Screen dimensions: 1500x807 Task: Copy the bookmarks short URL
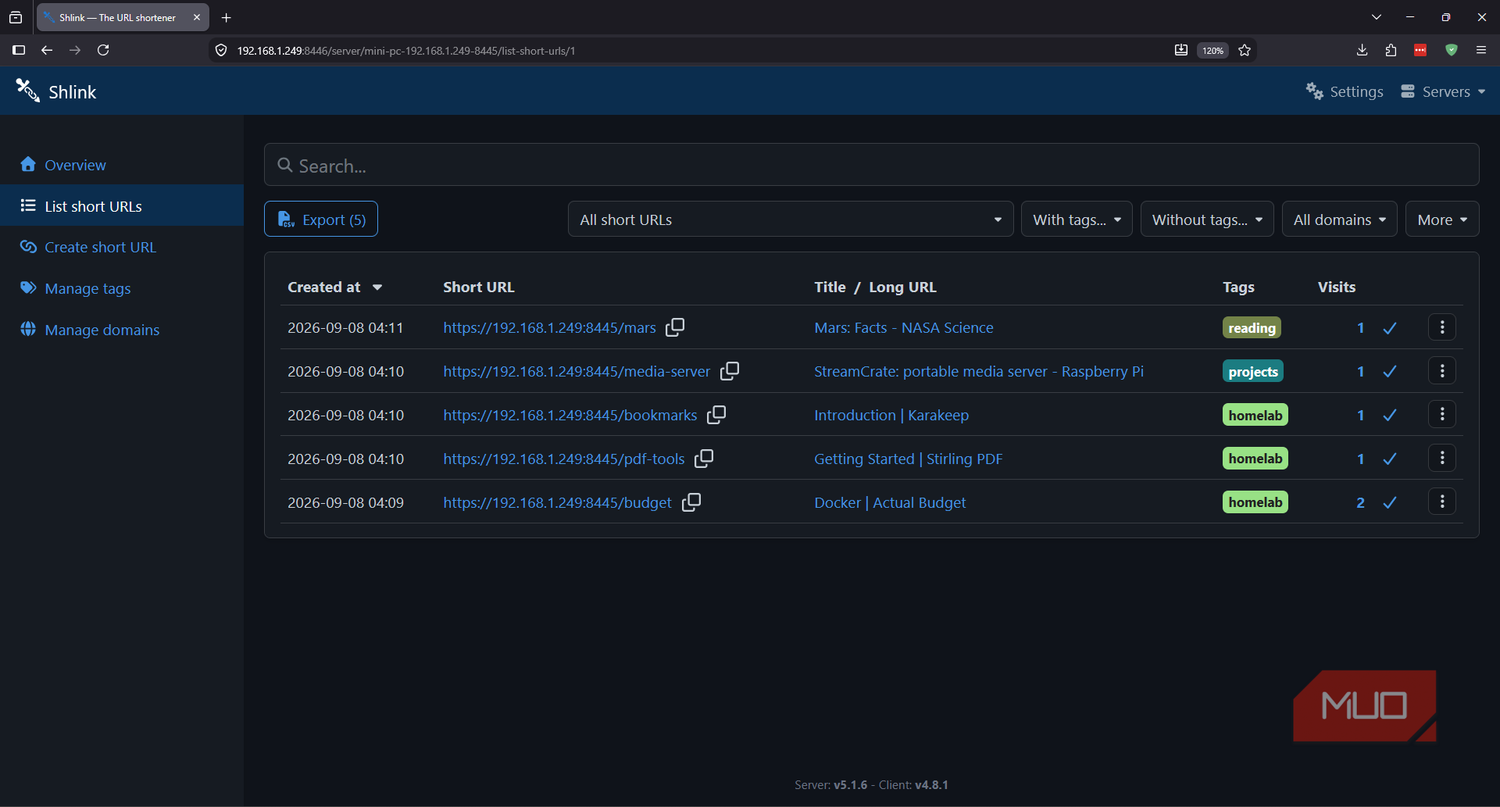click(x=716, y=414)
